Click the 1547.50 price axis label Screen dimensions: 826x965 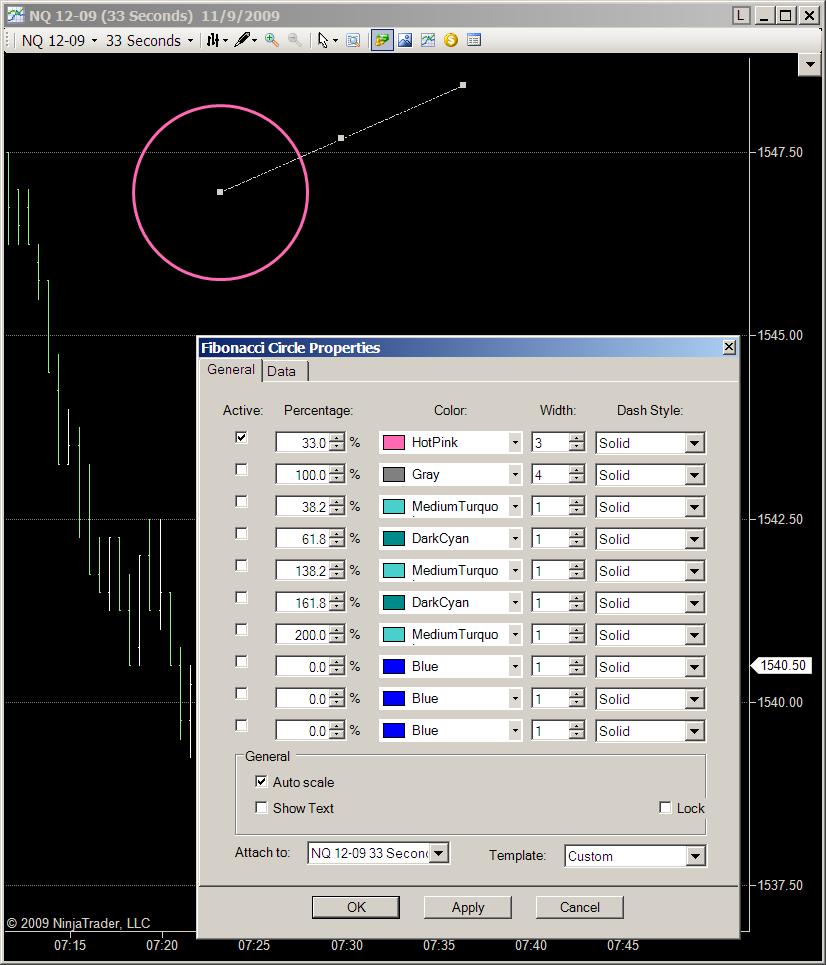[x=780, y=153]
